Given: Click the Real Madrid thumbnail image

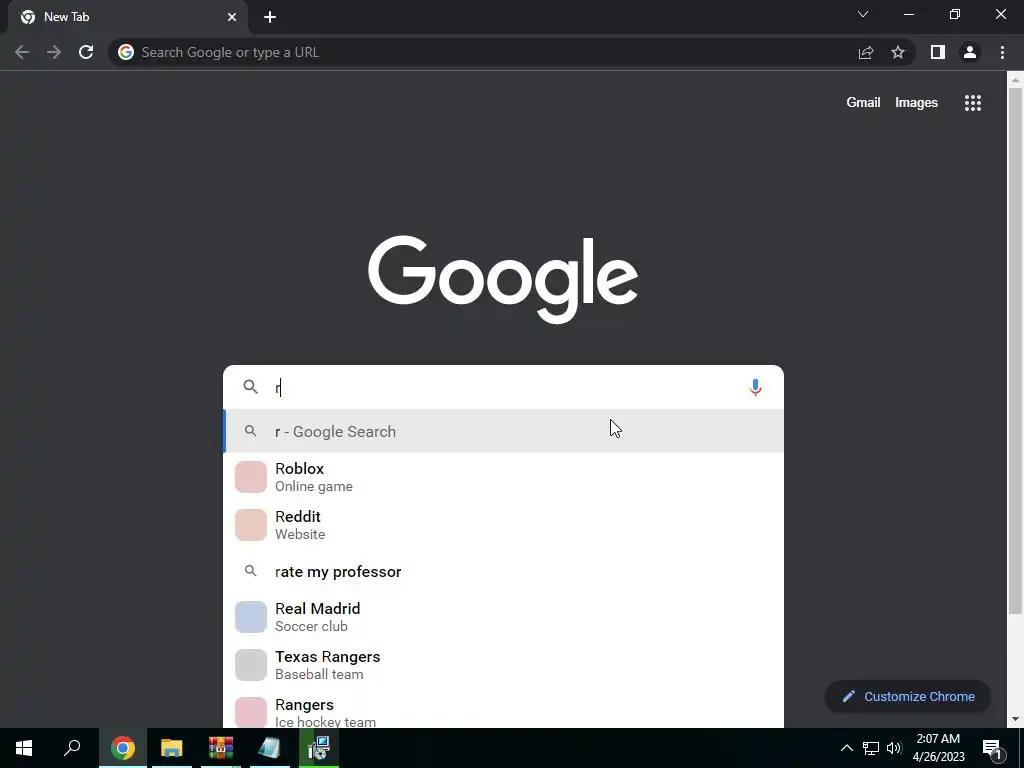Looking at the screenshot, I should (x=251, y=617).
